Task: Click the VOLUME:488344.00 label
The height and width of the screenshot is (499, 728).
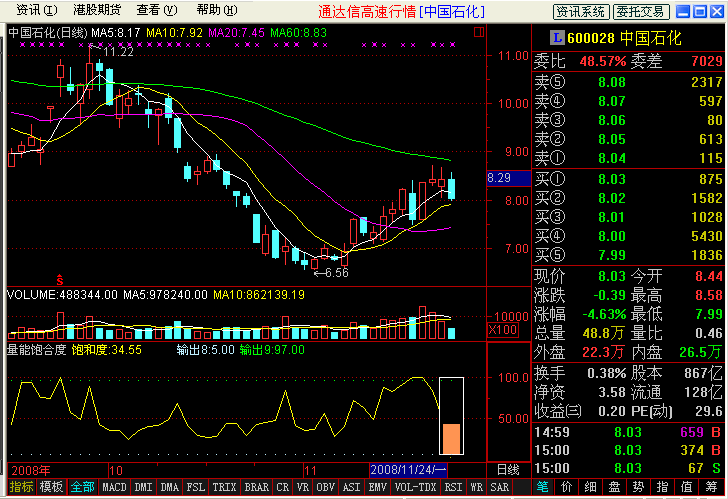Action: [62, 295]
